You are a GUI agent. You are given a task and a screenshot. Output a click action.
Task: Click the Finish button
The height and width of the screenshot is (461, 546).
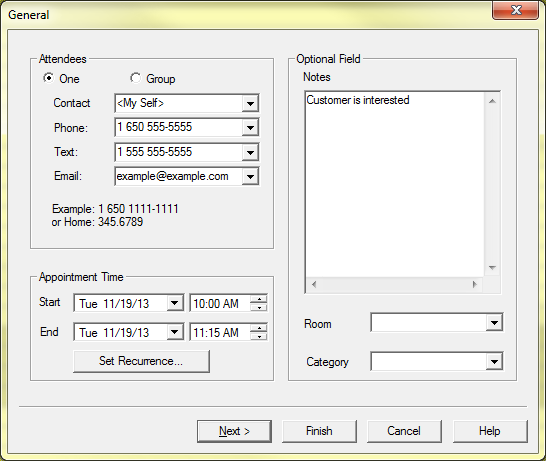point(319,431)
